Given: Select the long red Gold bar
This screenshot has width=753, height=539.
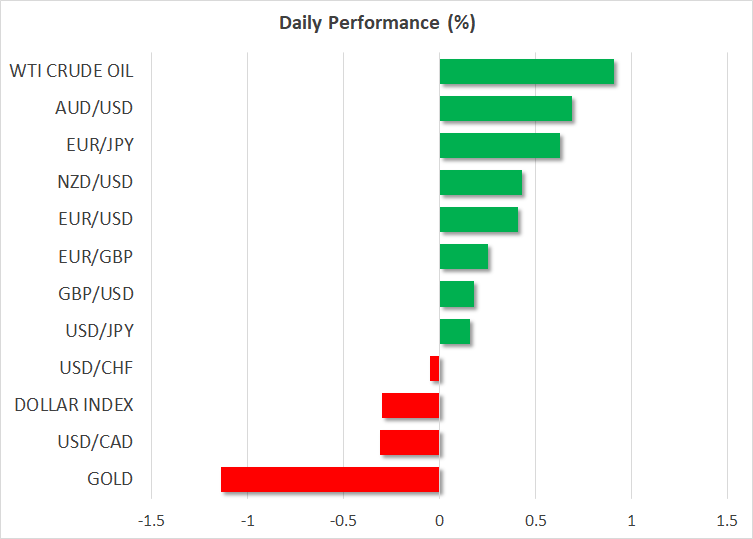Looking at the screenshot, I should 330,479.
